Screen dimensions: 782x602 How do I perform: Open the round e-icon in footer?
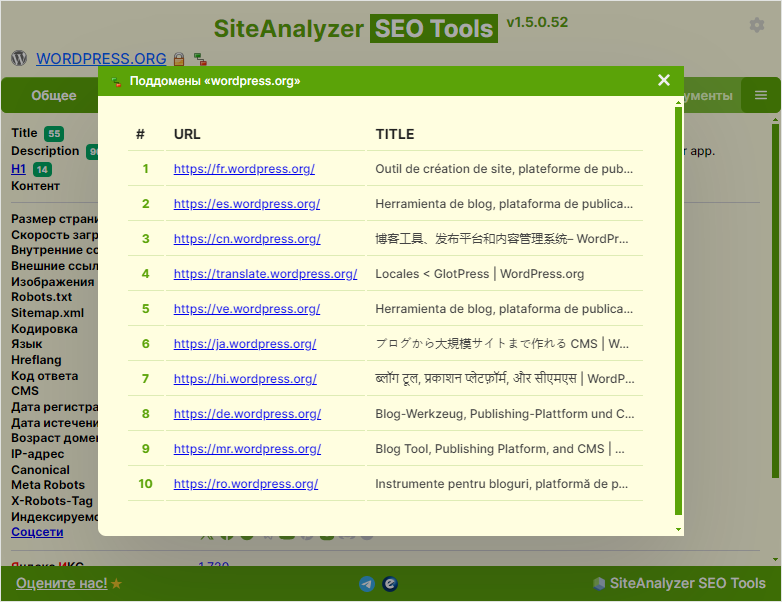coord(390,584)
